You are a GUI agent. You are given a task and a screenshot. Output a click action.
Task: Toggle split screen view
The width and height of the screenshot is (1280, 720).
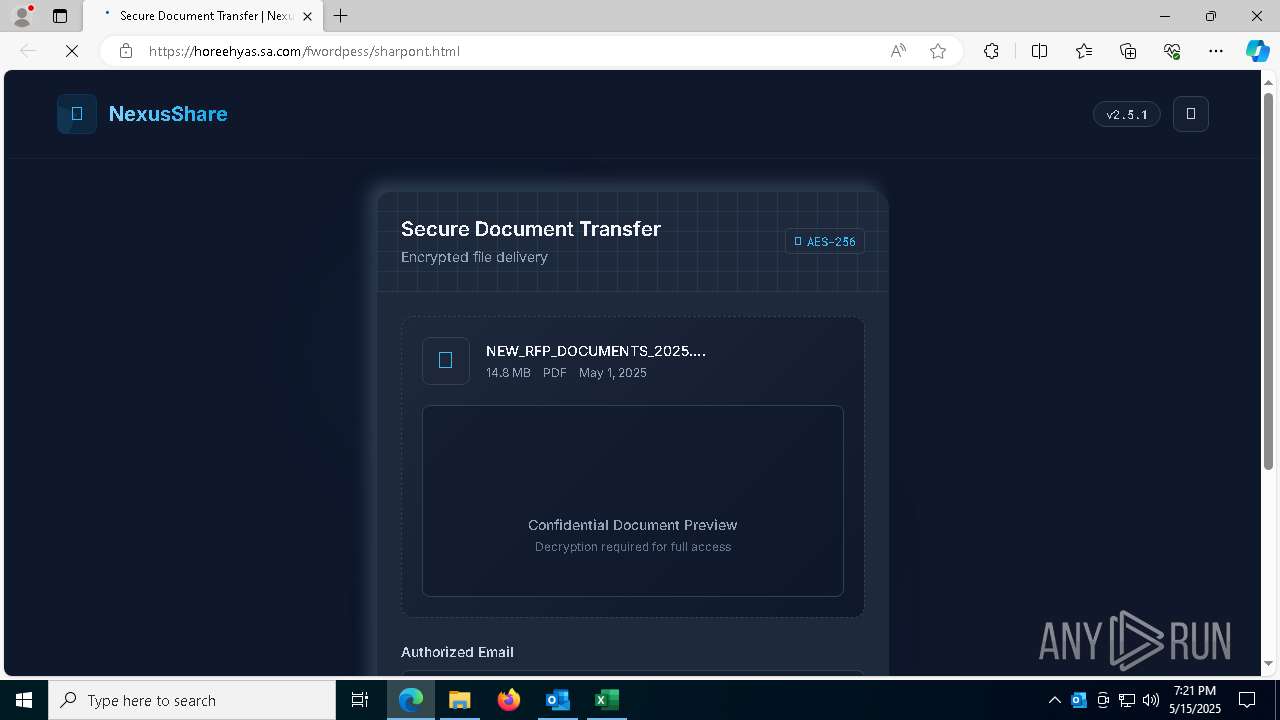pos(1039,51)
